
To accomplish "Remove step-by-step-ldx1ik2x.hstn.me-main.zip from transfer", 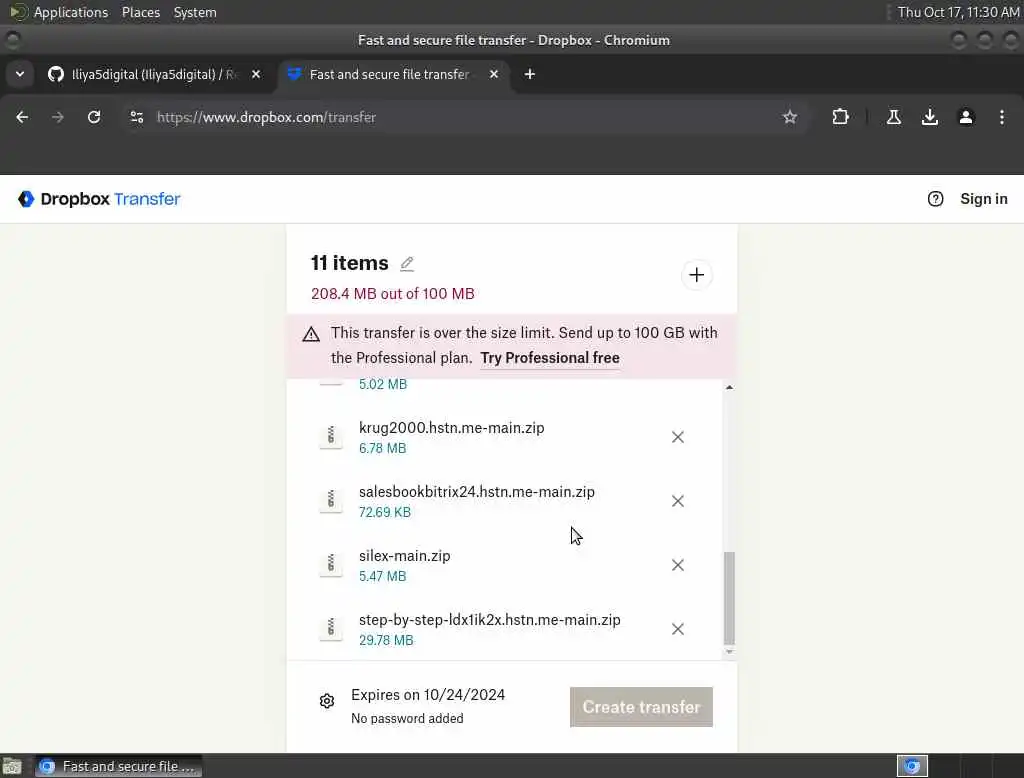I will coord(678,629).
